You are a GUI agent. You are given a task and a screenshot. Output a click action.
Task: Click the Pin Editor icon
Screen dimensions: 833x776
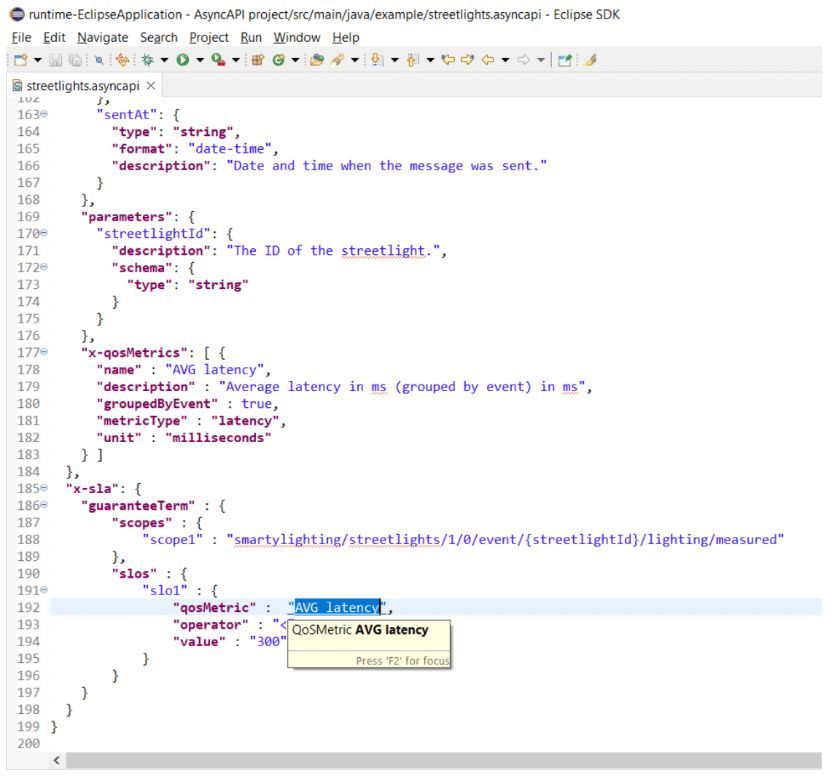pyautogui.click(x=565, y=60)
